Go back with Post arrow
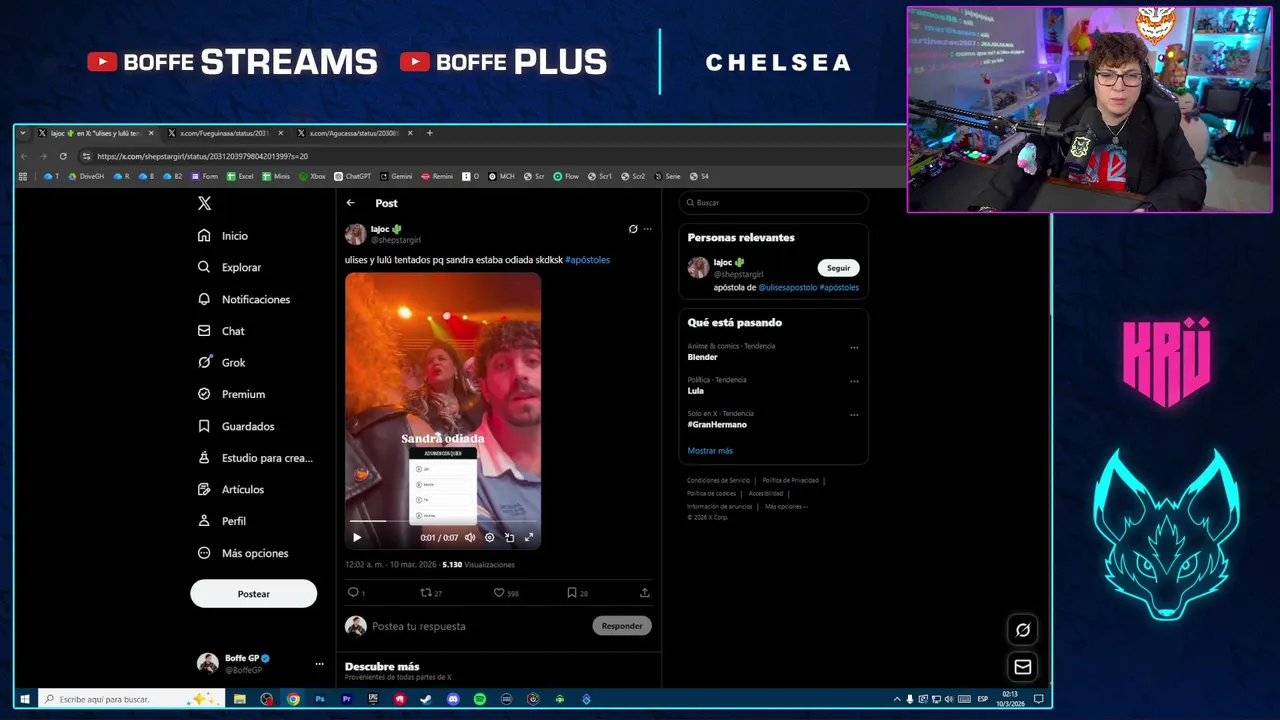The image size is (1280, 720). (351, 203)
